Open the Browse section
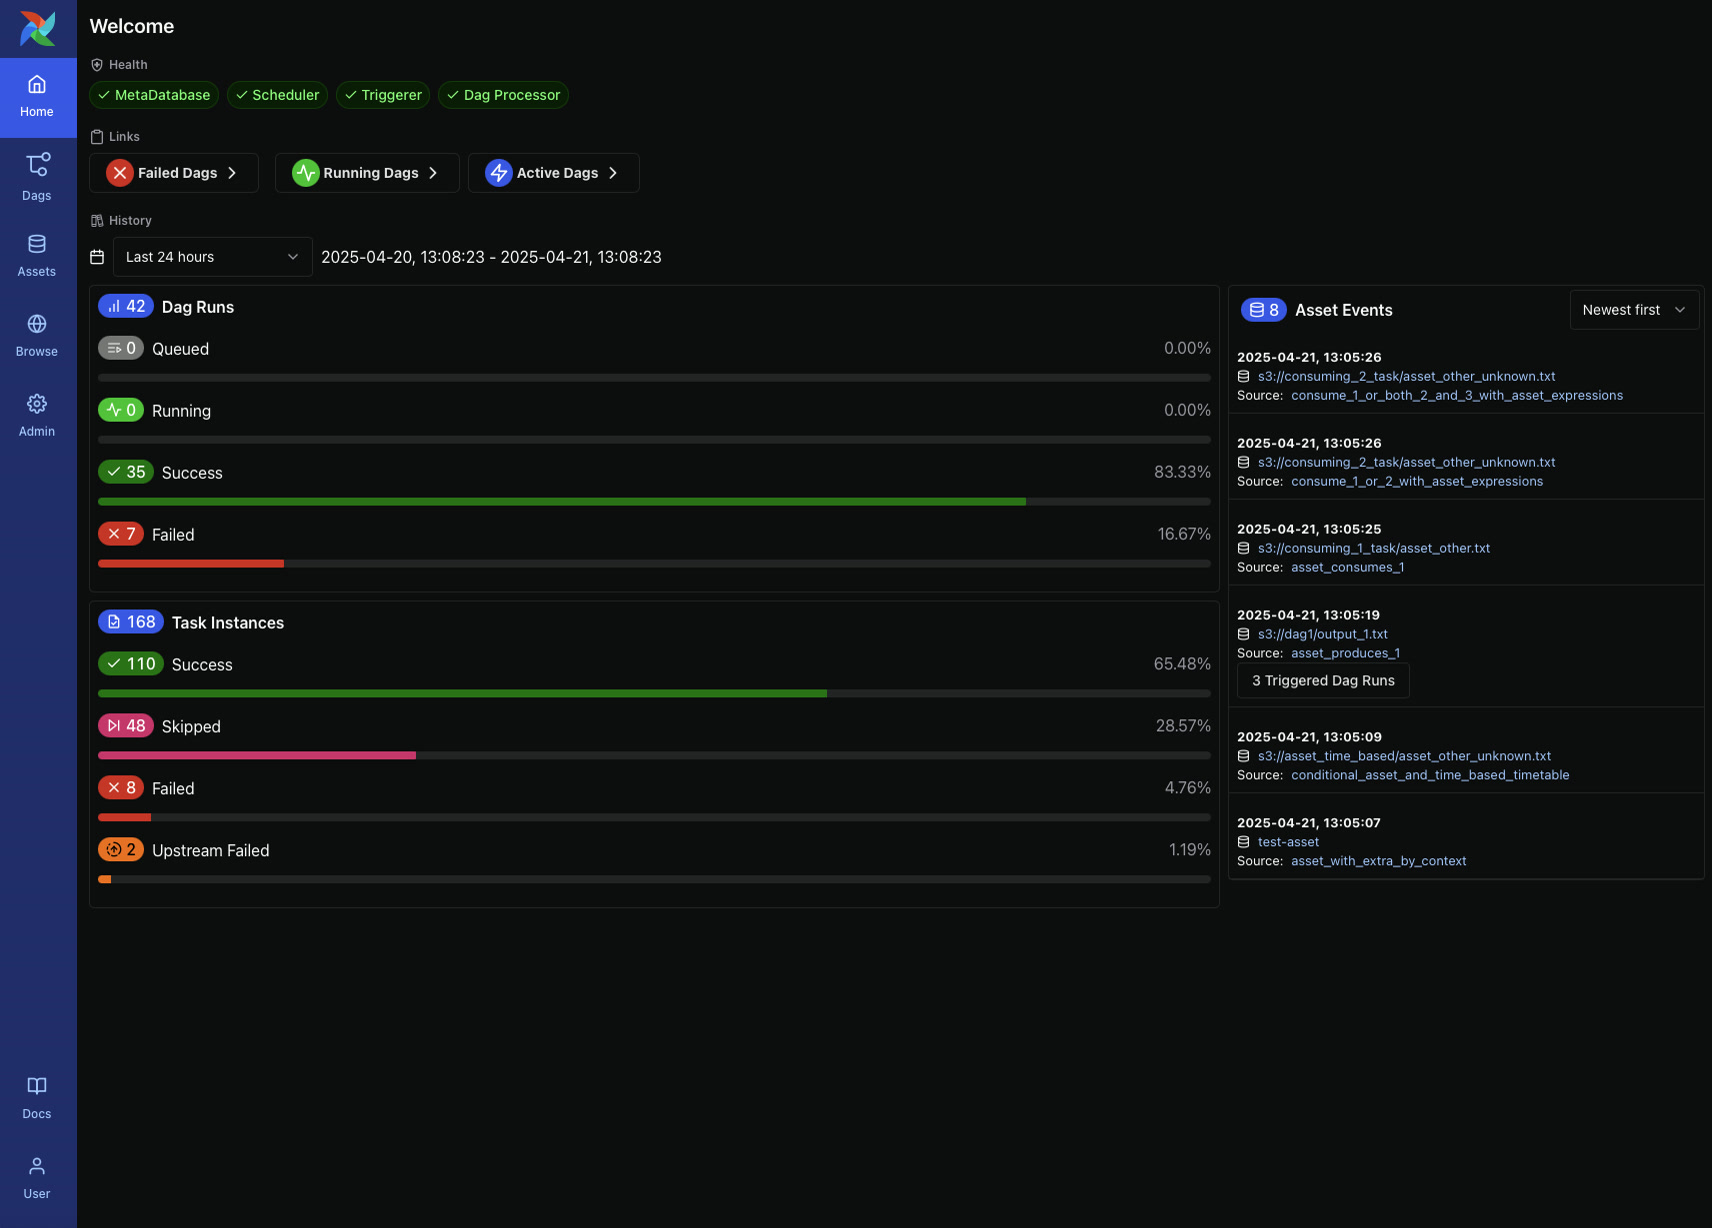The height and width of the screenshot is (1228, 1712). [37, 333]
